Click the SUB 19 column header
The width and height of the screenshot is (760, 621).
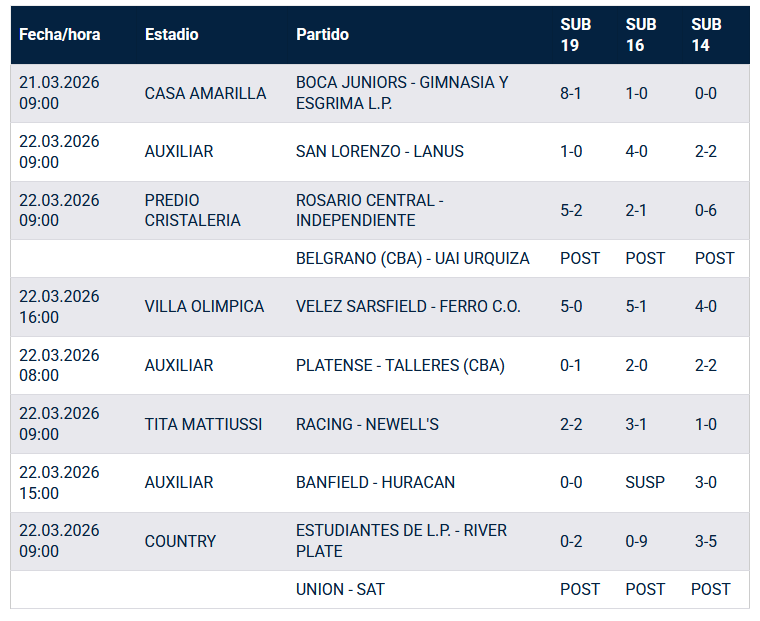click(576, 34)
